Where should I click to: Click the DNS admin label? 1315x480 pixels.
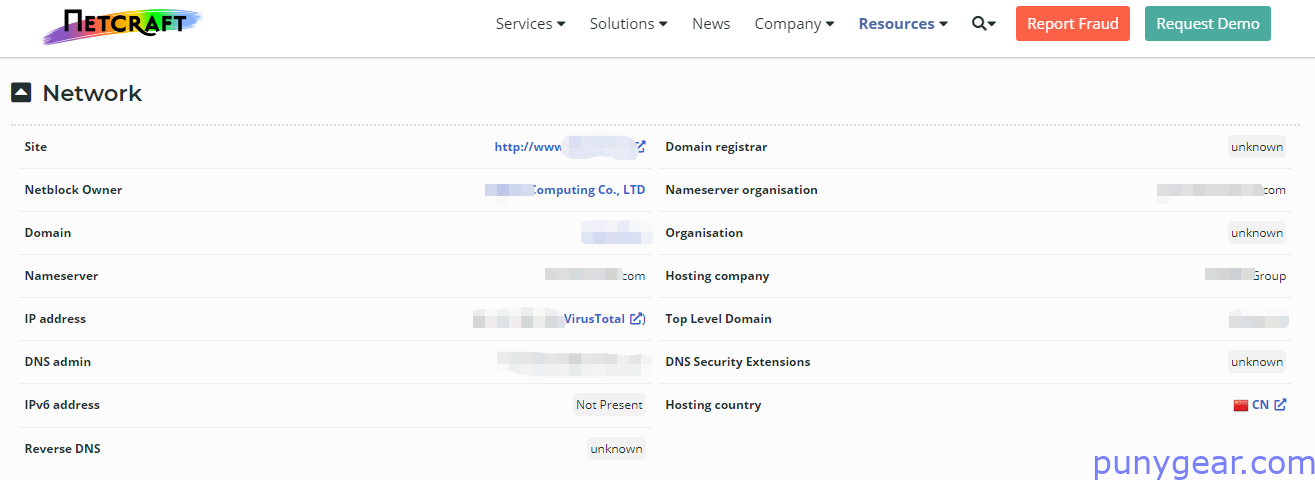58,362
